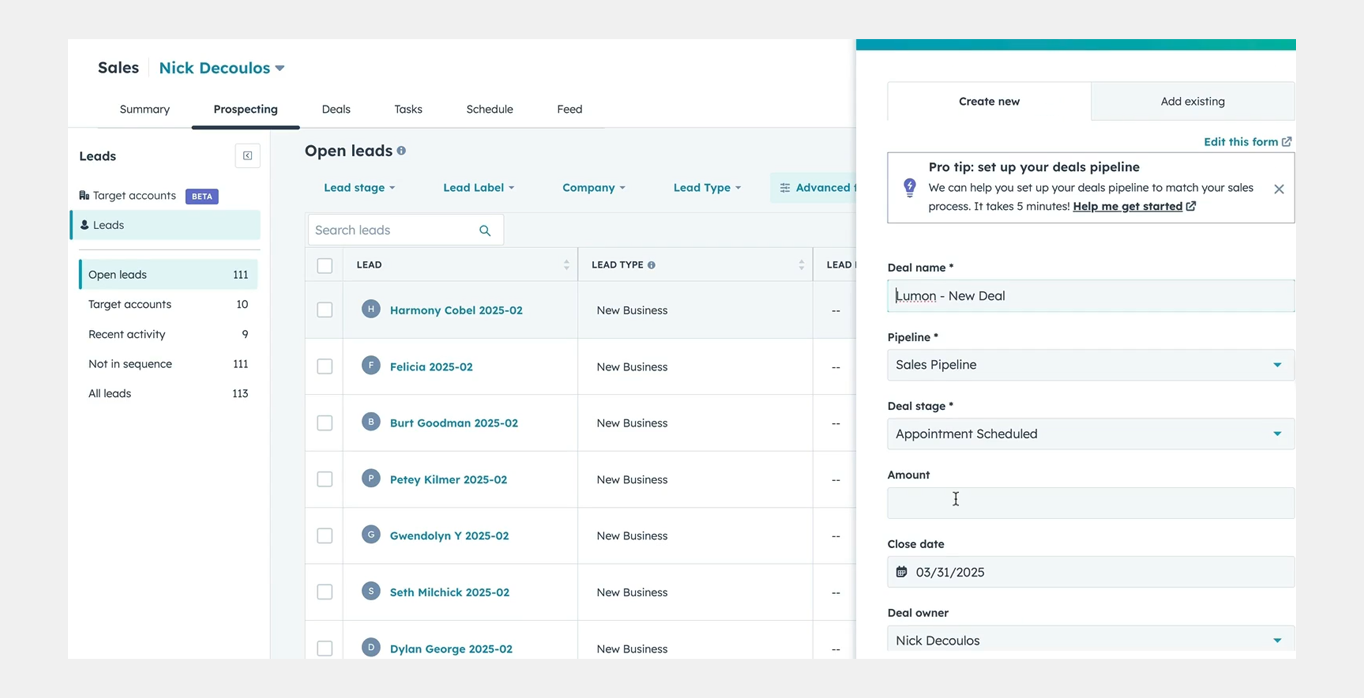Screen dimensions: 1364x698
Task: Open the Deal stage dropdown showing Appointment Scheduled
Action: pos(1089,434)
